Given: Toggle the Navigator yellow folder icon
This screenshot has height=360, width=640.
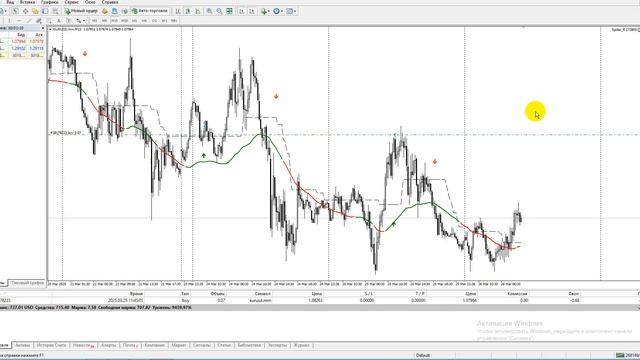Looking at the screenshot, I should (x=35, y=11).
